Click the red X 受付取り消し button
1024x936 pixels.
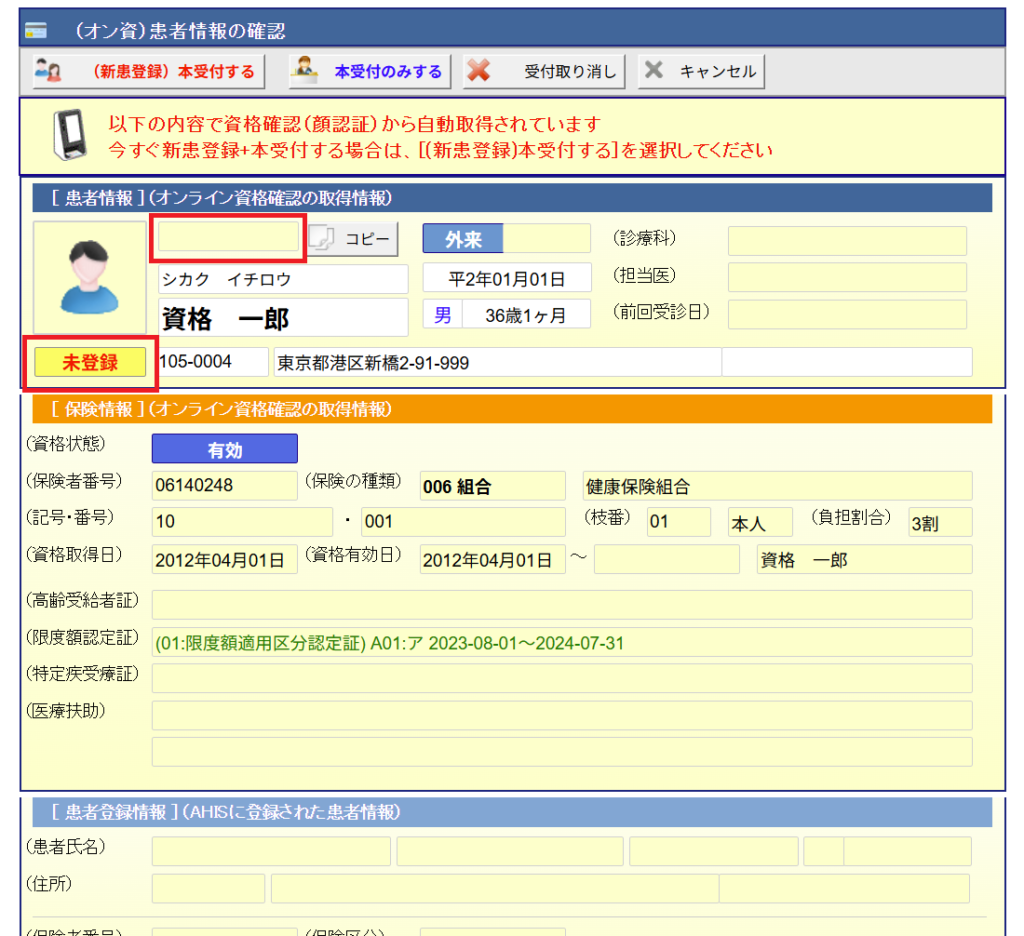[x=545, y=72]
